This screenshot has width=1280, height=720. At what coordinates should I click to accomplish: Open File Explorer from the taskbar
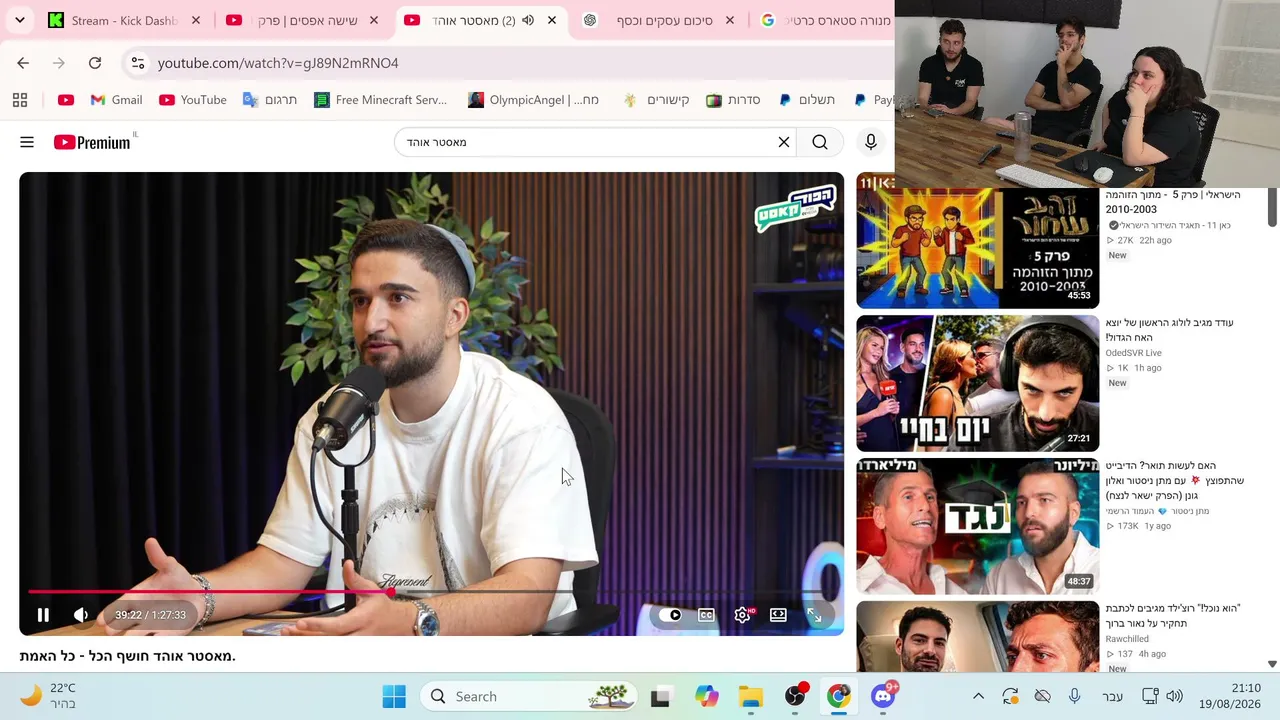pos(751,697)
